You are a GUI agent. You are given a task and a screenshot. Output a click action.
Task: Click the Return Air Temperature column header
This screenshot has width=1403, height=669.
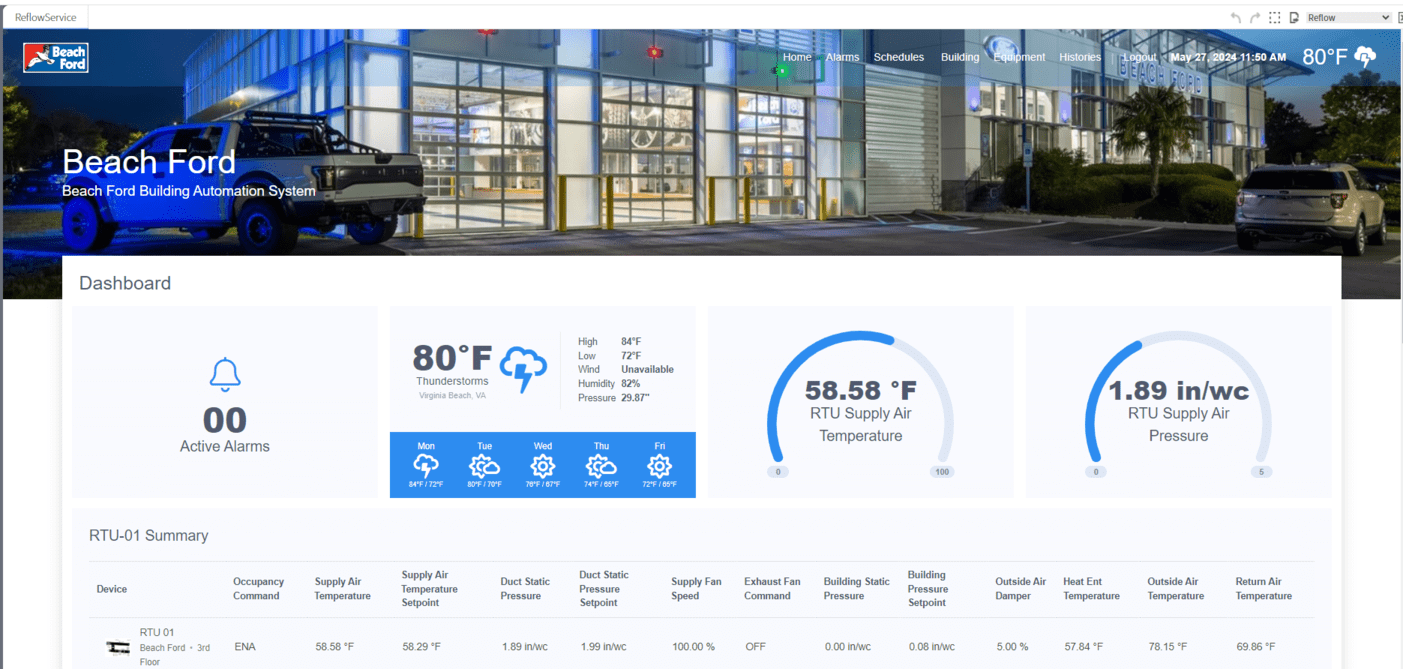1264,588
